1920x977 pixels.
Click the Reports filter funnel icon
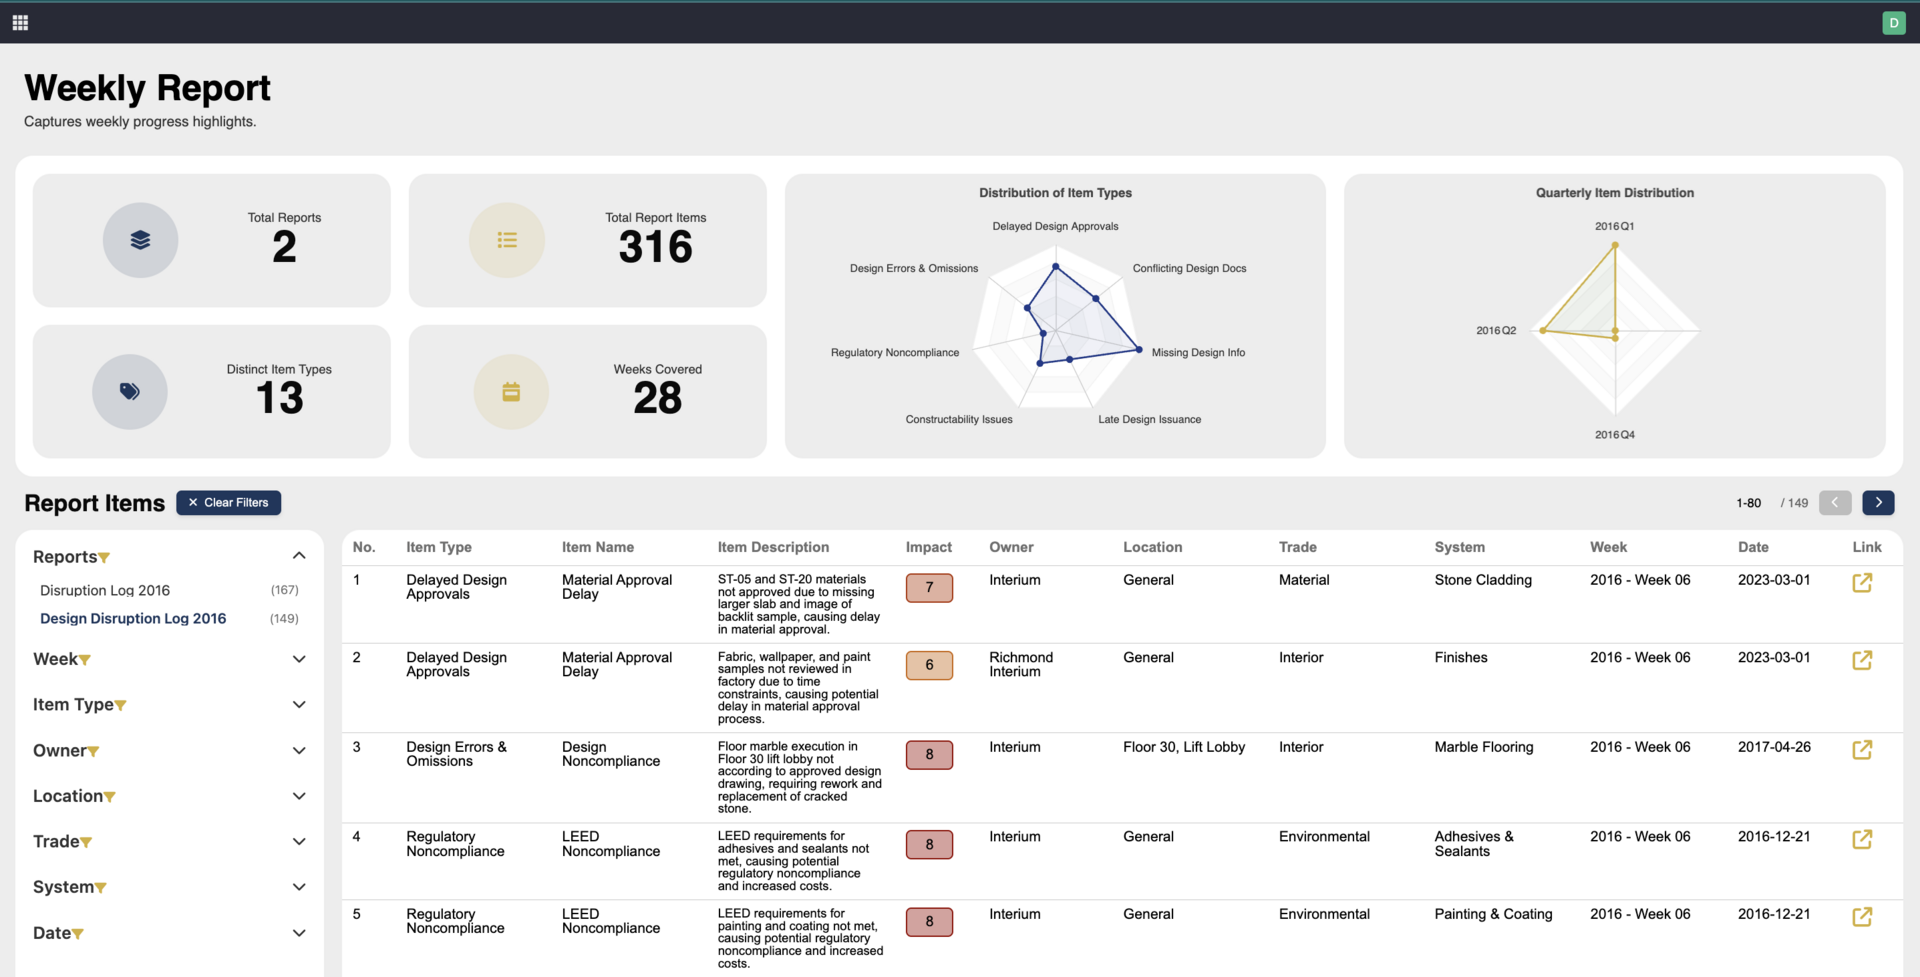tap(104, 558)
